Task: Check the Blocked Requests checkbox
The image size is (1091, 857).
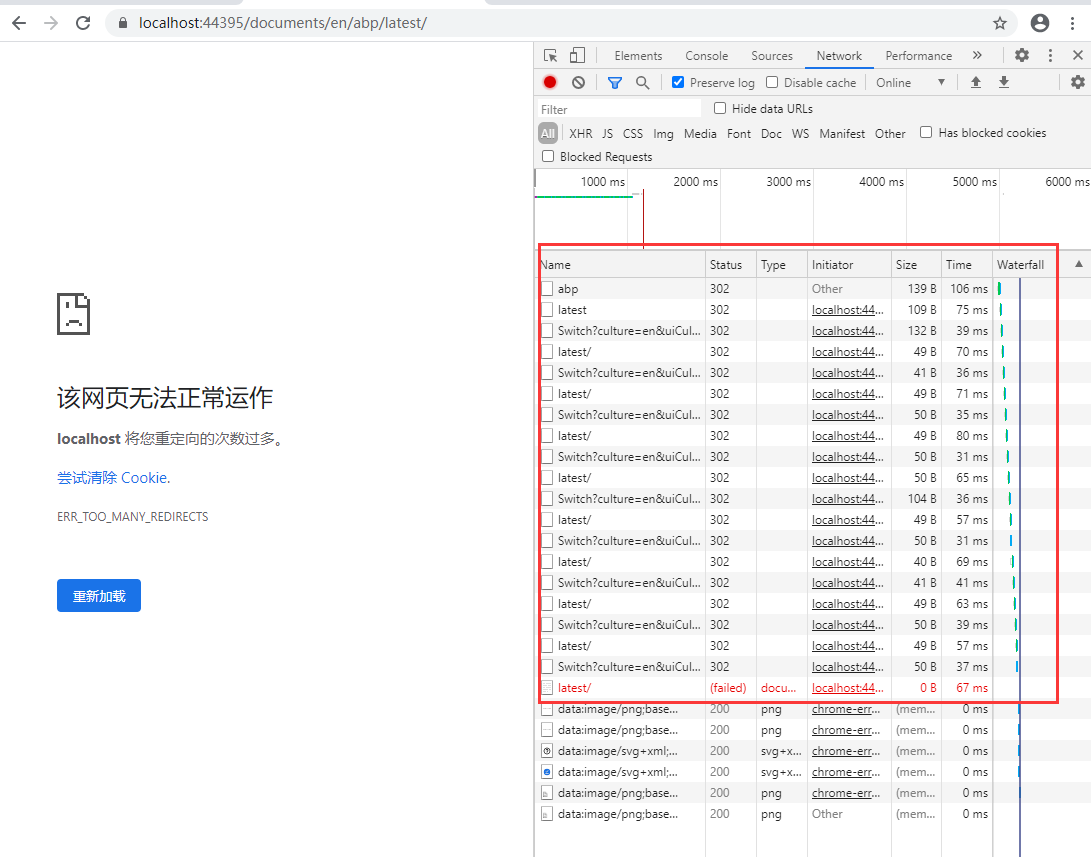Action: point(548,156)
